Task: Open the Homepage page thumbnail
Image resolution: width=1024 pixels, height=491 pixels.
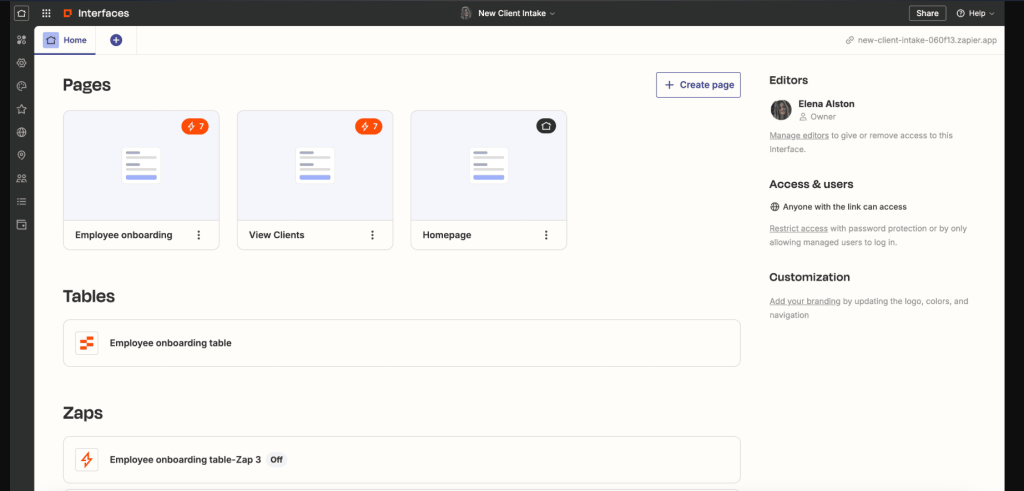Action: pos(488,165)
